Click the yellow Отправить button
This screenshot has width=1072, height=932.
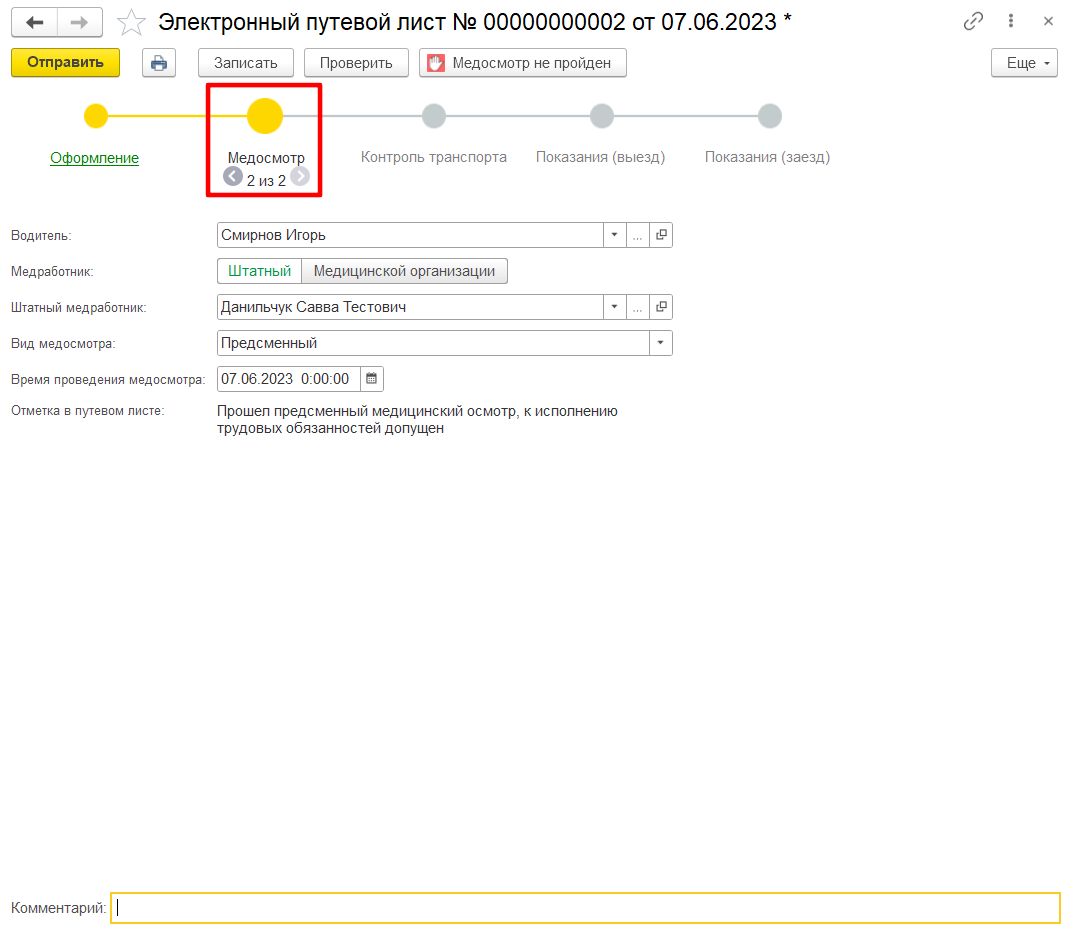click(x=66, y=62)
